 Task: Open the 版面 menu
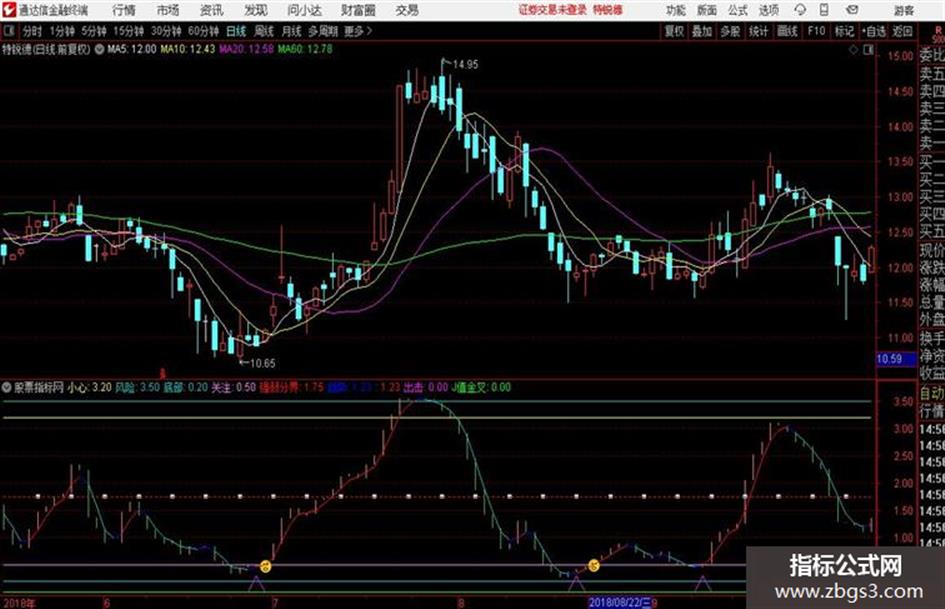(x=706, y=10)
